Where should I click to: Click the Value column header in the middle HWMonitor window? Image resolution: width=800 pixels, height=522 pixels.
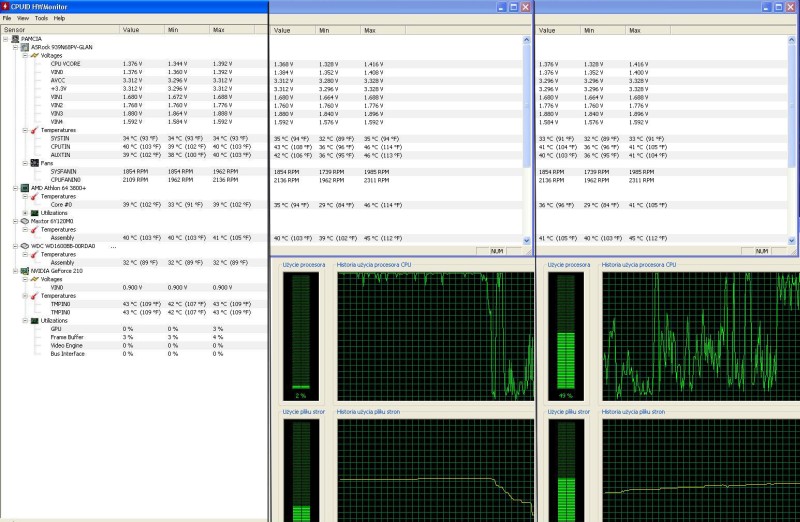point(292,30)
